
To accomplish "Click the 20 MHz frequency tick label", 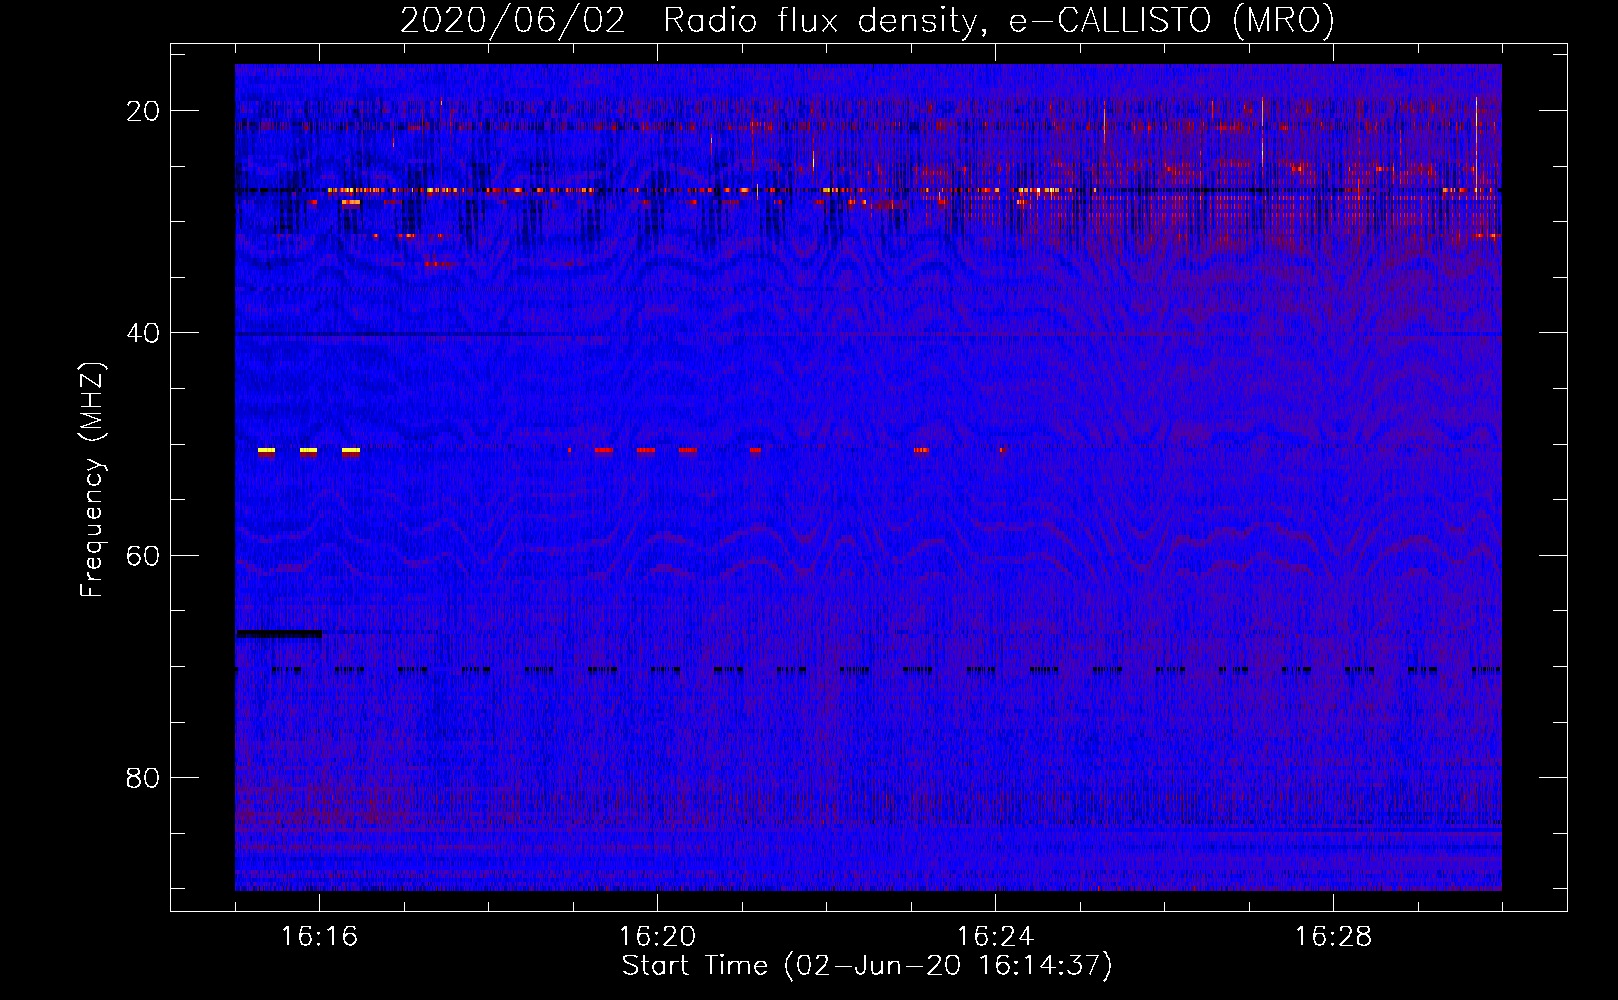I will click(x=143, y=111).
